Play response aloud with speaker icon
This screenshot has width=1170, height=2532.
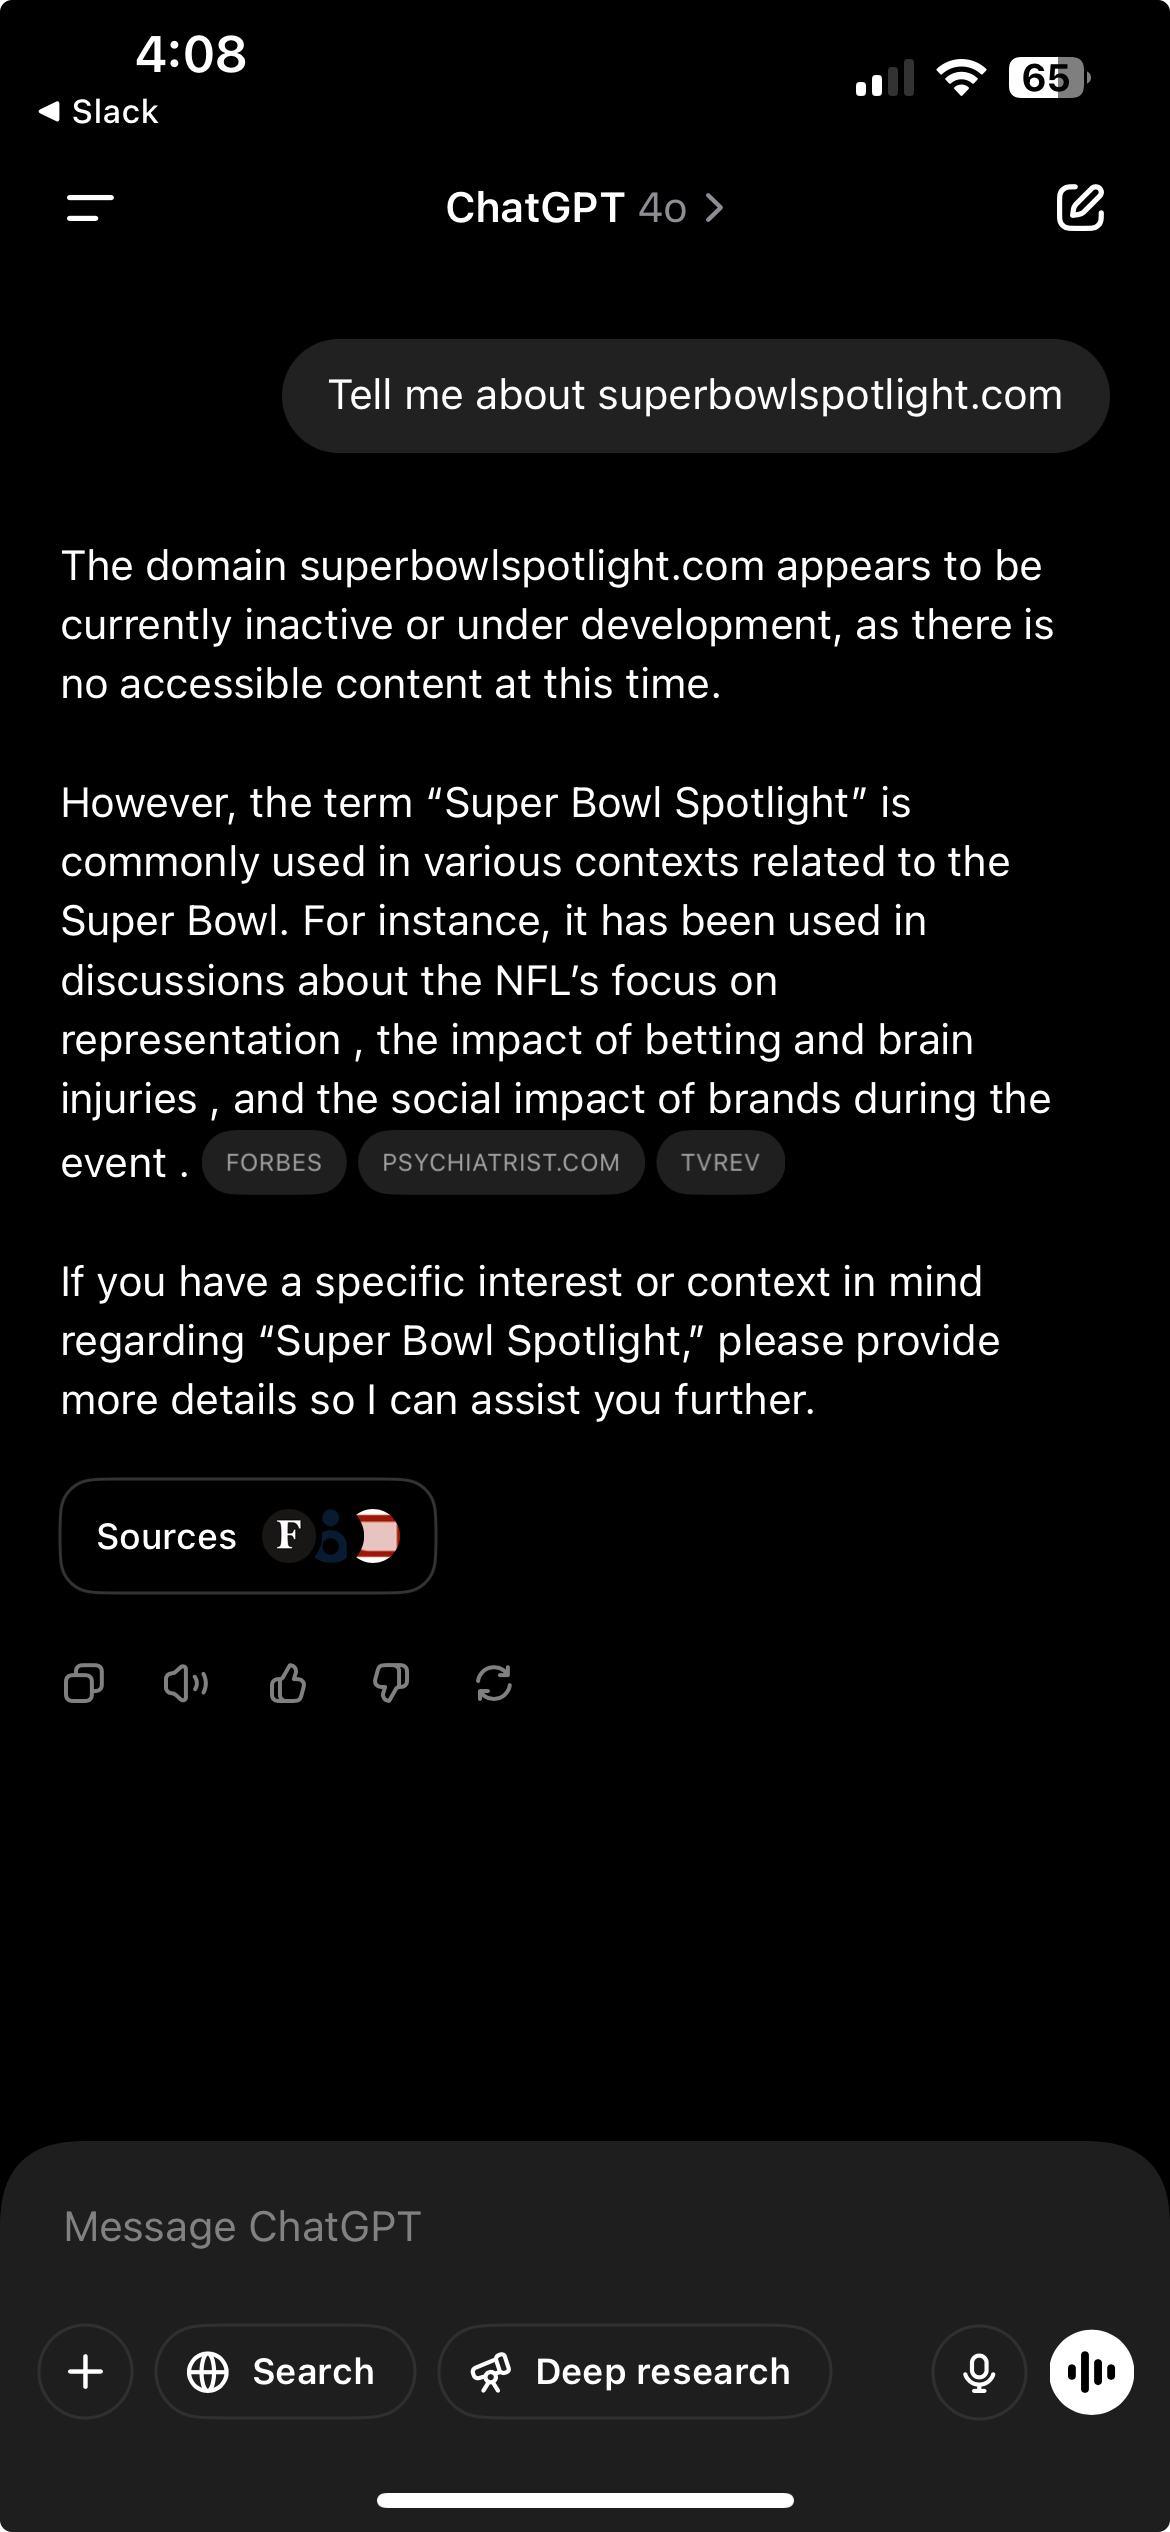pyautogui.click(x=186, y=1683)
